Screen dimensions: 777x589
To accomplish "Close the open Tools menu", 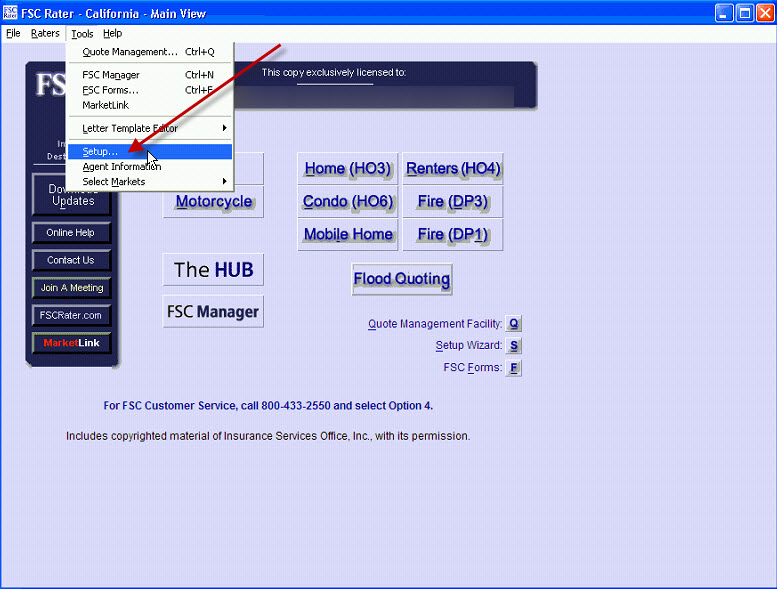I will click(82, 34).
